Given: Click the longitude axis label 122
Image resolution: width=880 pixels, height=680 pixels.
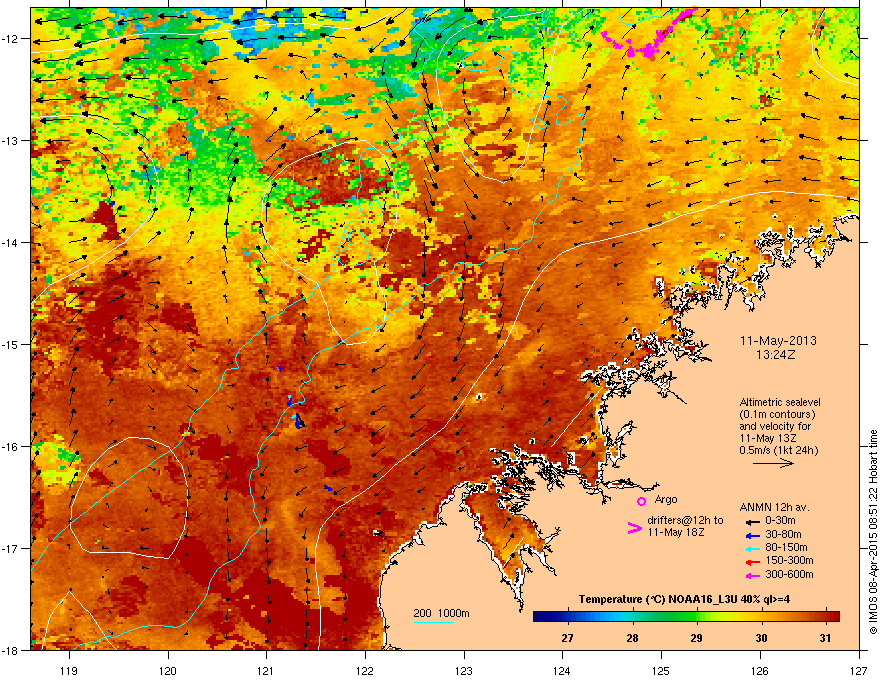Looking at the screenshot, I should (365, 670).
